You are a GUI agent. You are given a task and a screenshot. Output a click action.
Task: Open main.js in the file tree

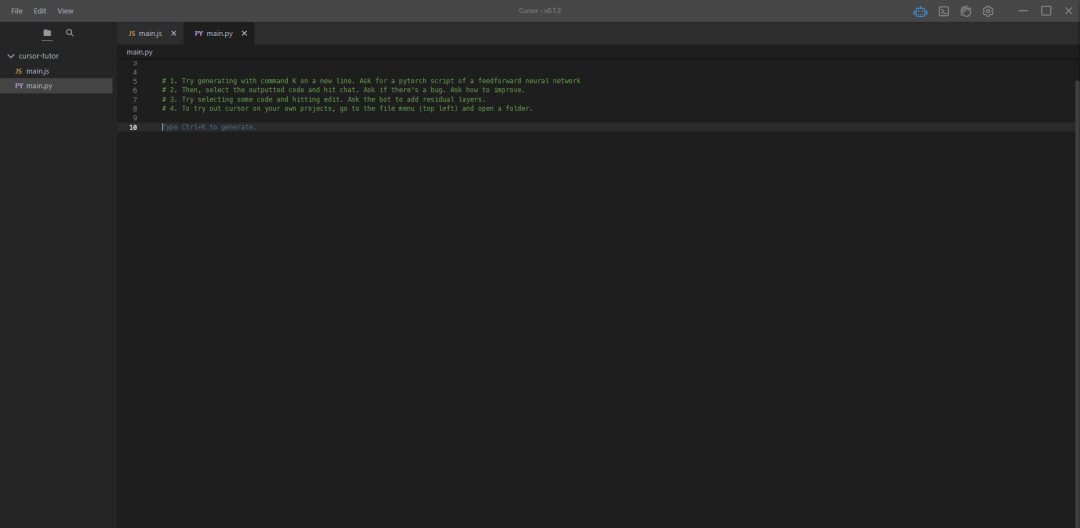(56, 71)
